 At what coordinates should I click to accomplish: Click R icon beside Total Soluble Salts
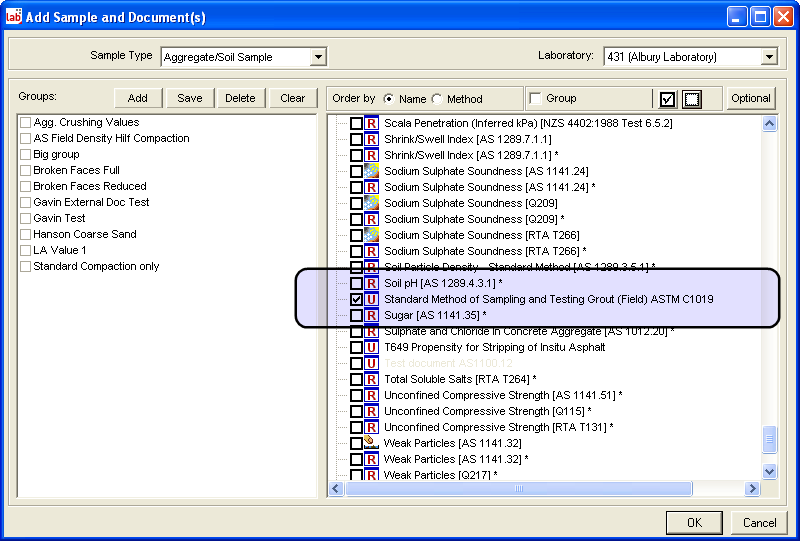371,379
